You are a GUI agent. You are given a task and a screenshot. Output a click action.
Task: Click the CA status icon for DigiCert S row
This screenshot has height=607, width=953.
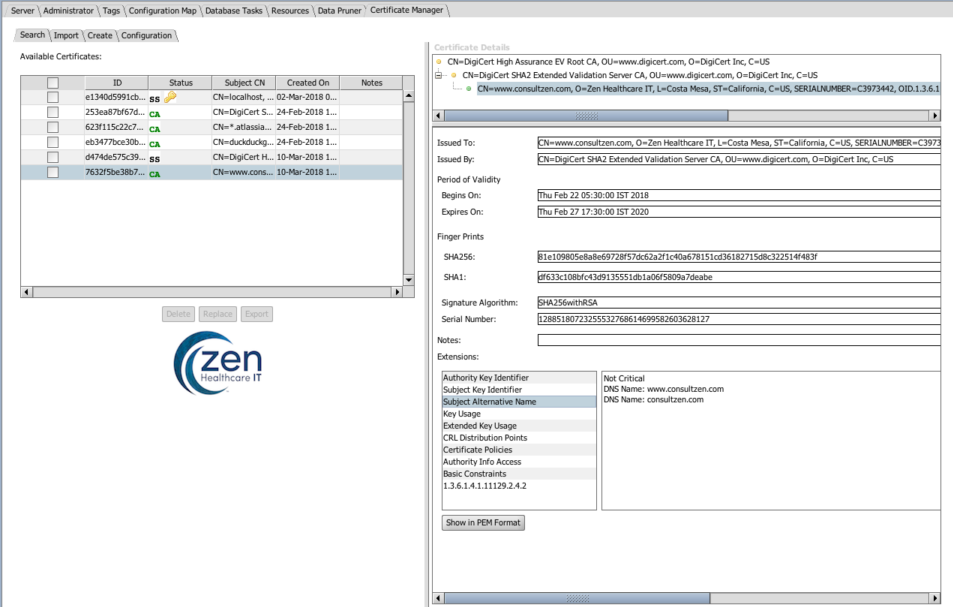(x=154, y=114)
